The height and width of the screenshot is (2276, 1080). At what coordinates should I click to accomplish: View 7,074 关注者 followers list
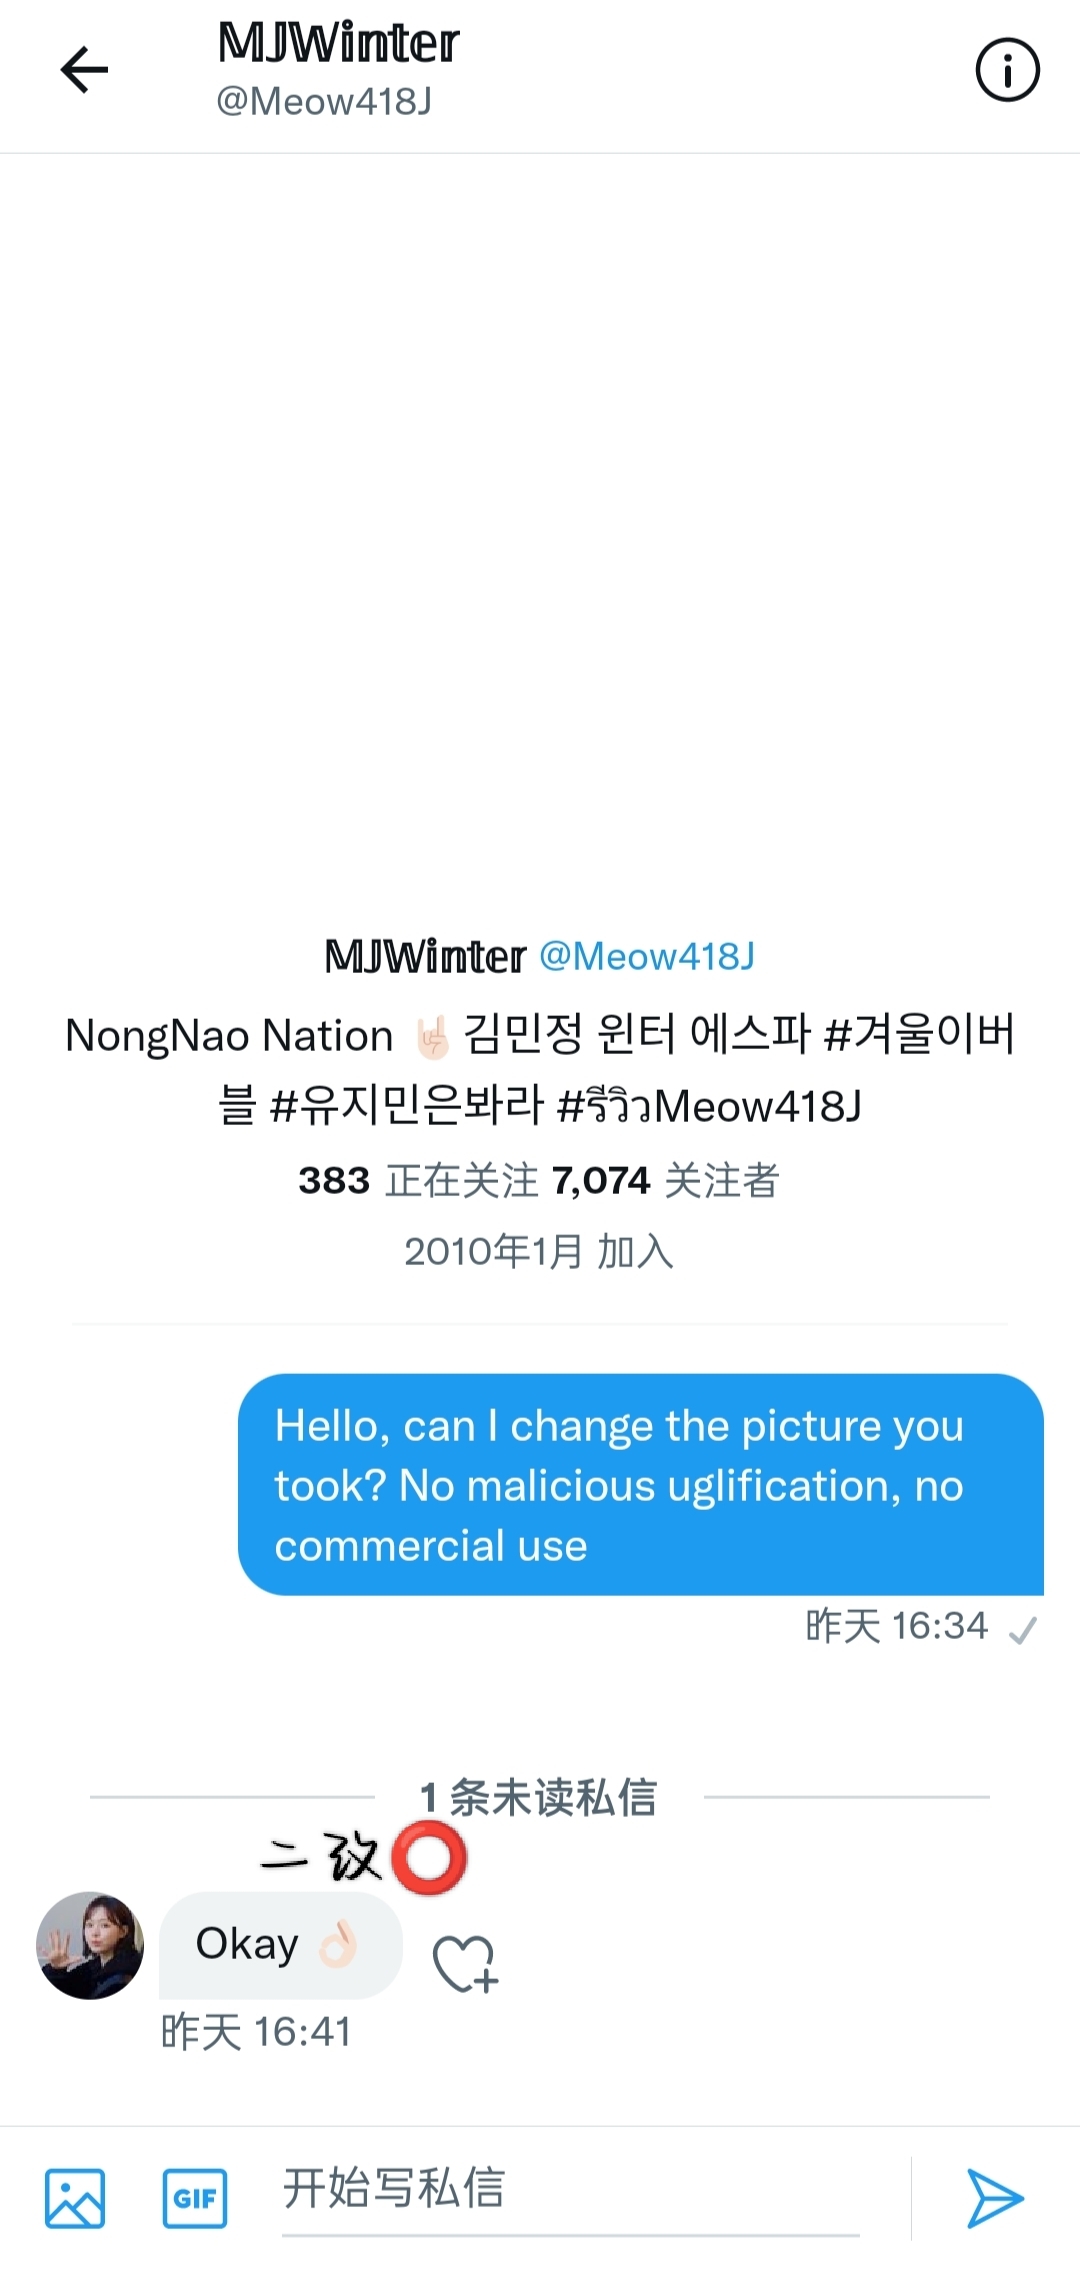tap(665, 1181)
